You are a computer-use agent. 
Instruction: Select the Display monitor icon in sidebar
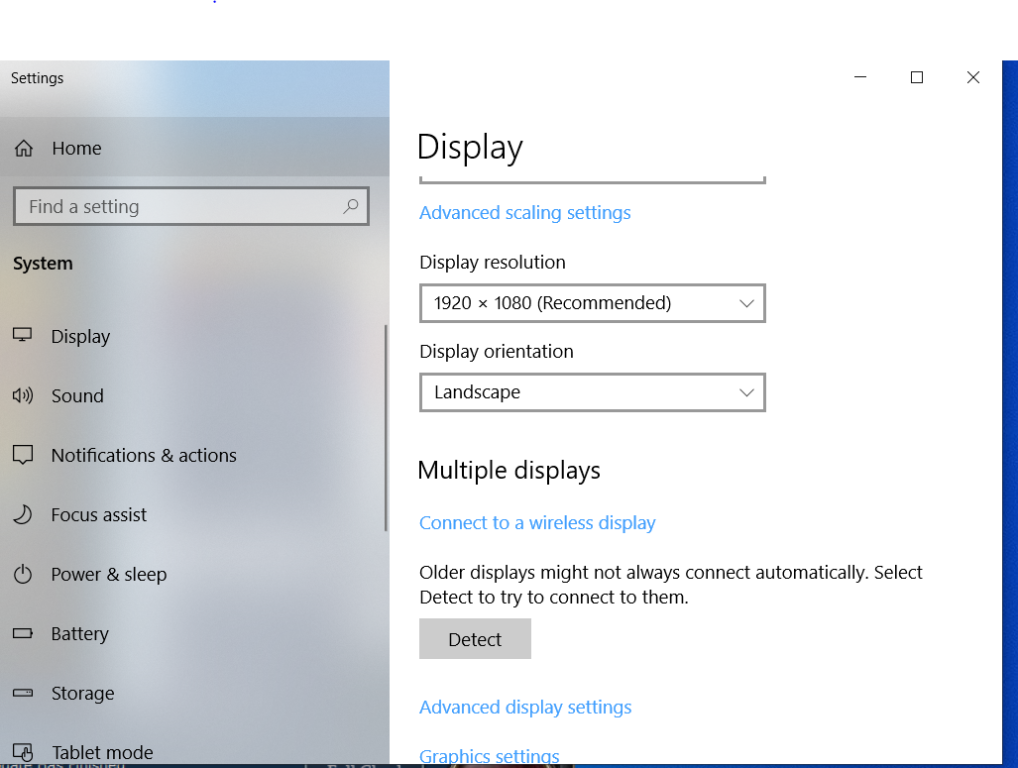[x=22, y=336]
